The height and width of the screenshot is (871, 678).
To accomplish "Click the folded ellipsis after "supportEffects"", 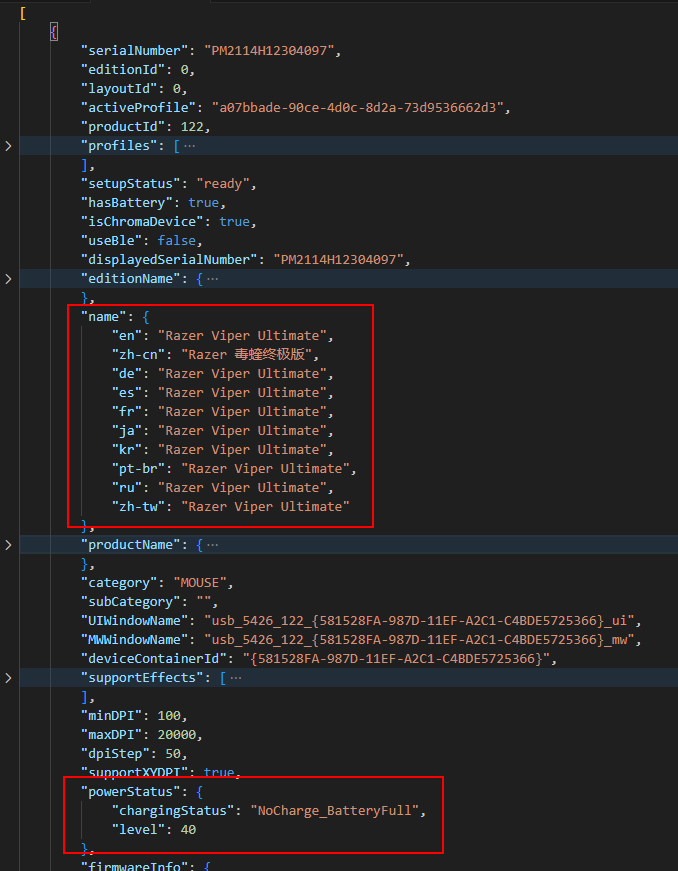I will tap(235, 678).
